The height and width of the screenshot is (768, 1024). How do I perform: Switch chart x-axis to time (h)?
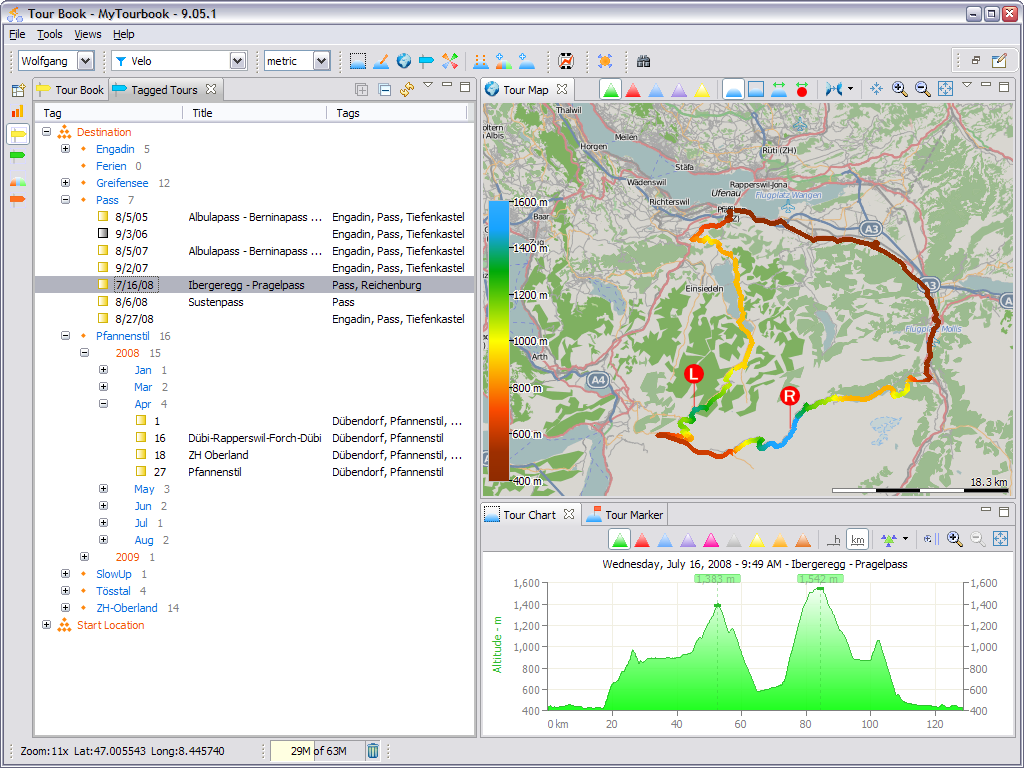[x=834, y=539]
